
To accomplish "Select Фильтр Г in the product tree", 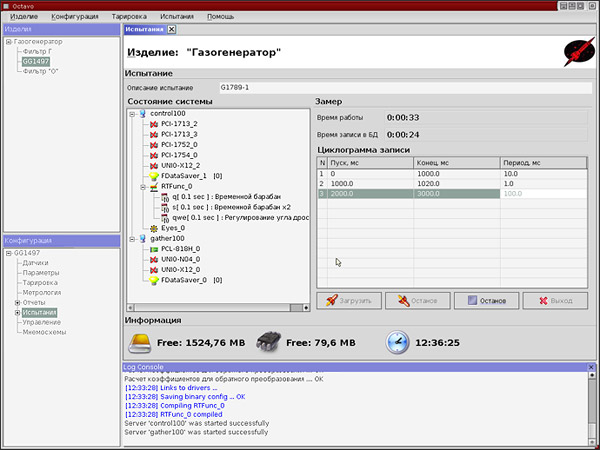I will coord(37,52).
